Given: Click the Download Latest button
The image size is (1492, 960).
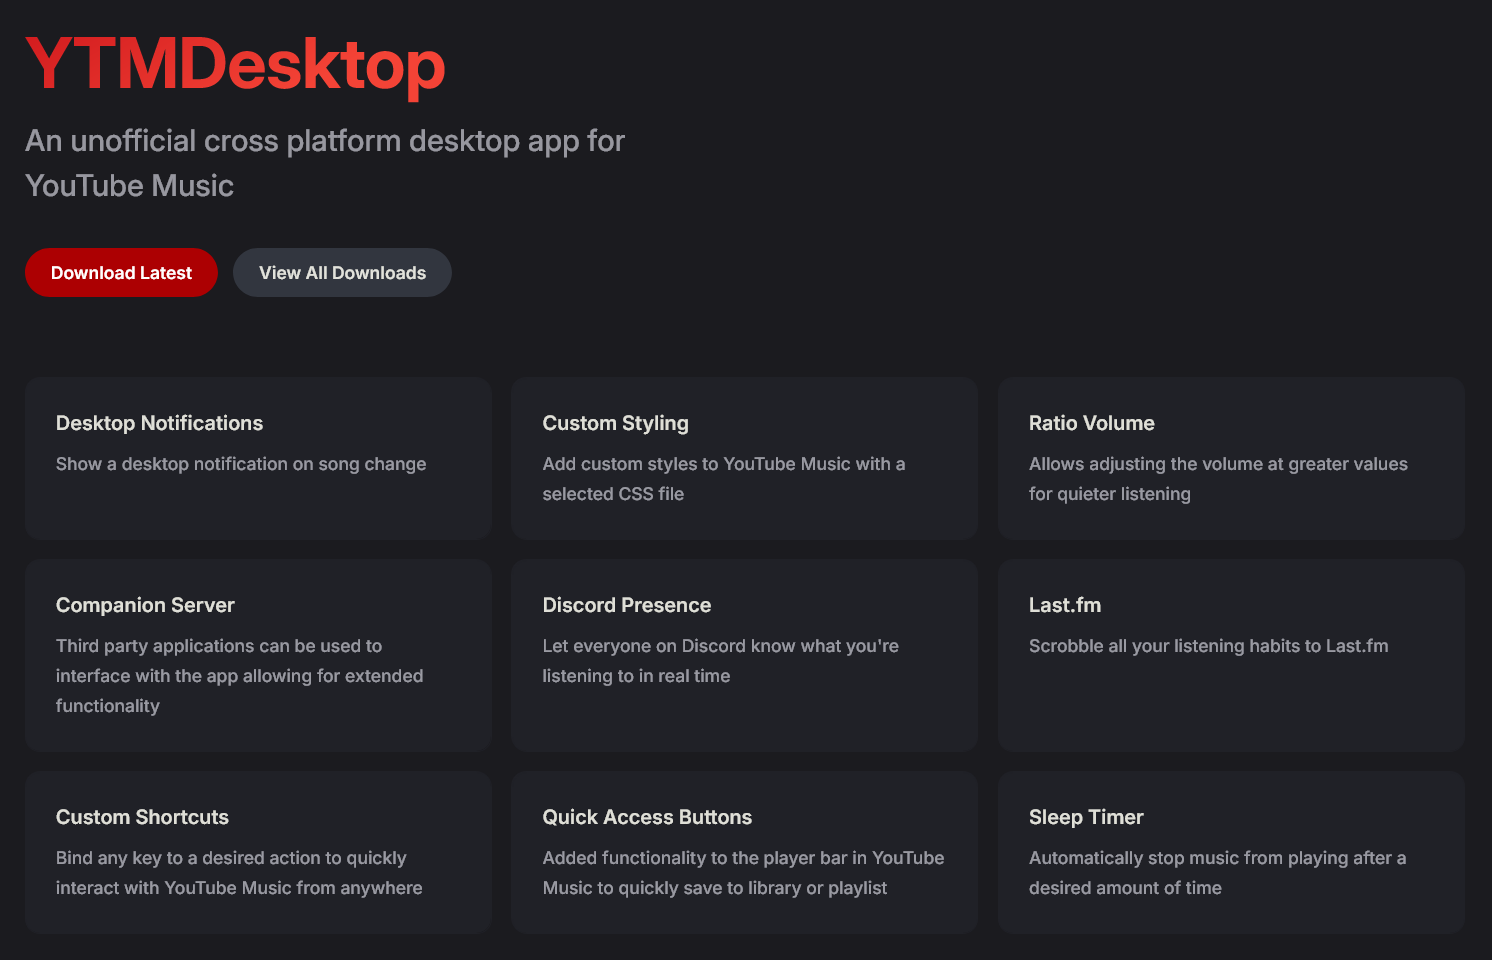Looking at the screenshot, I should pos(121,273).
